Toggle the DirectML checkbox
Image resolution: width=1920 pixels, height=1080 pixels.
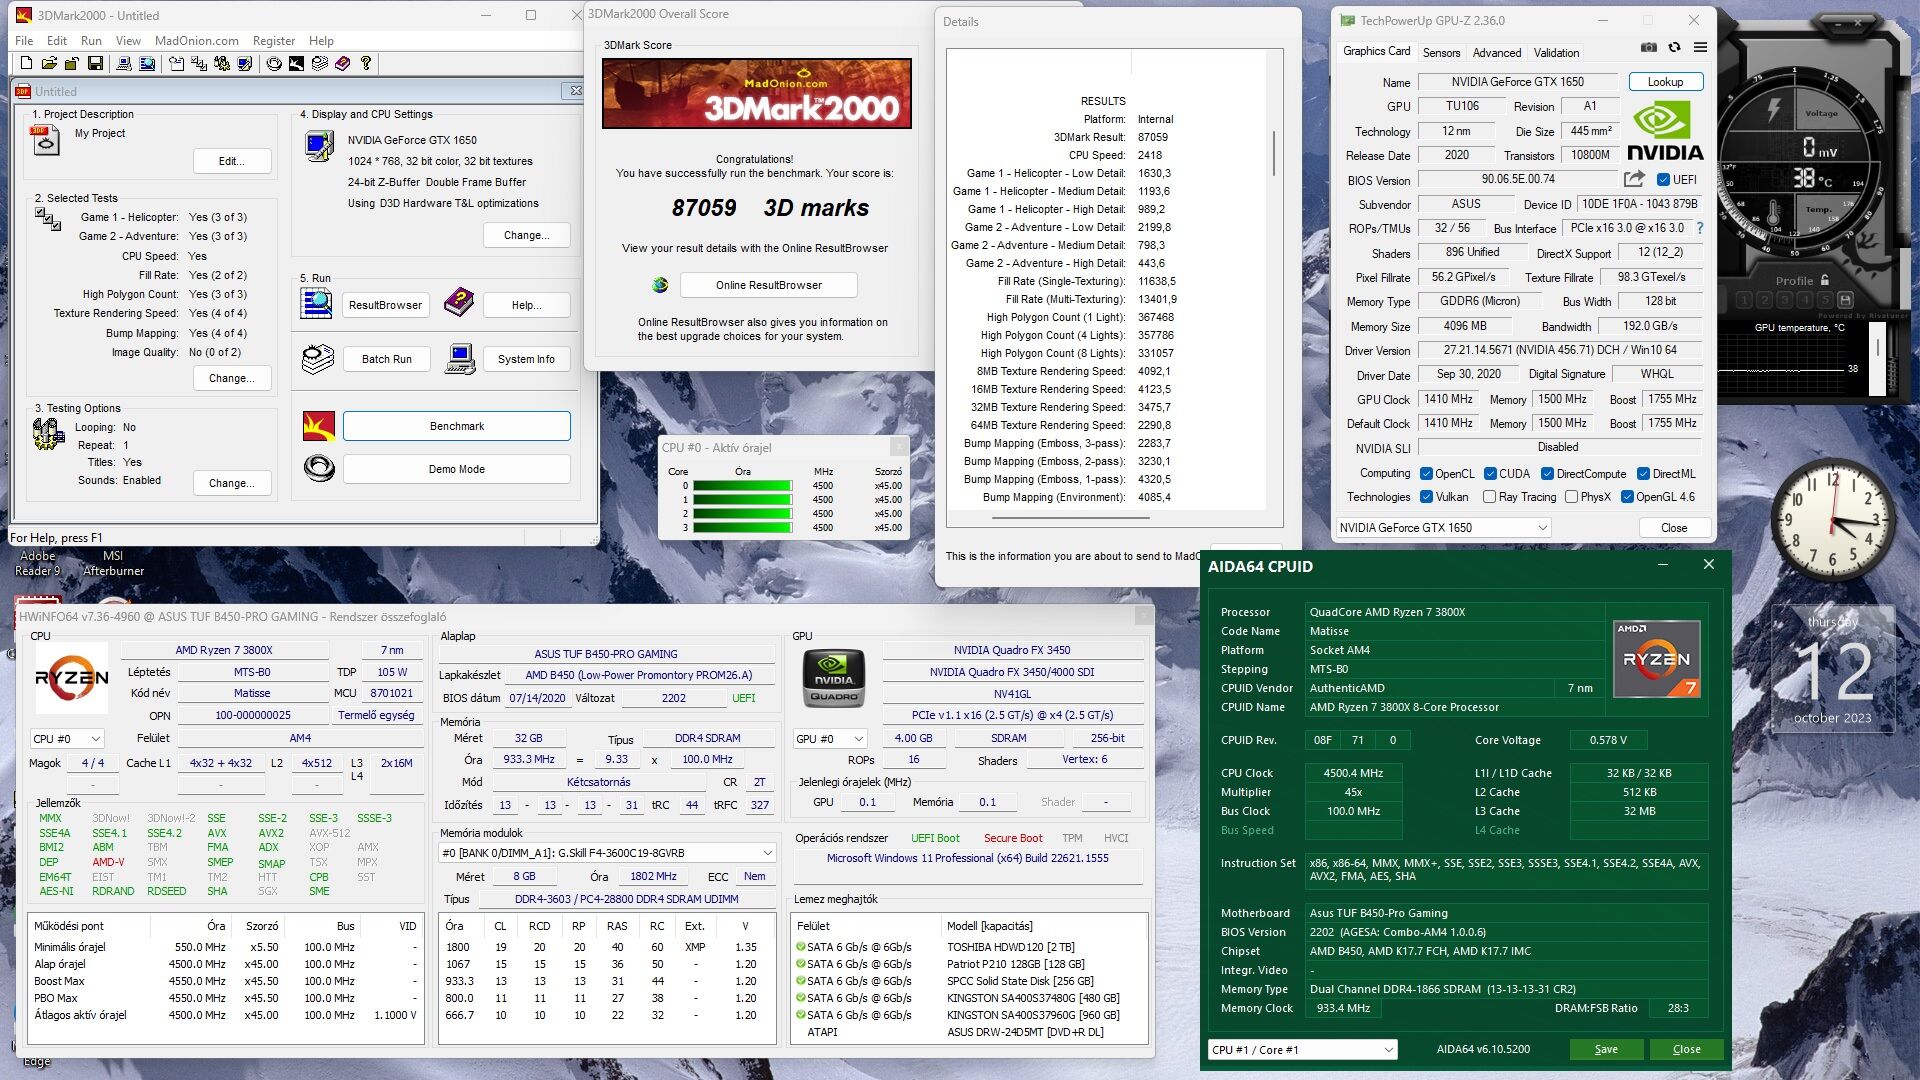[1643, 474]
